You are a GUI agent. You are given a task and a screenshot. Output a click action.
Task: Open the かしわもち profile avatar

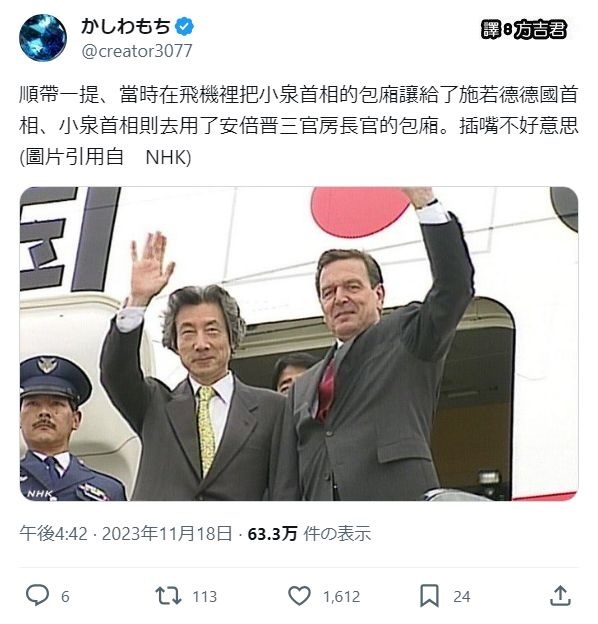(43, 37)
